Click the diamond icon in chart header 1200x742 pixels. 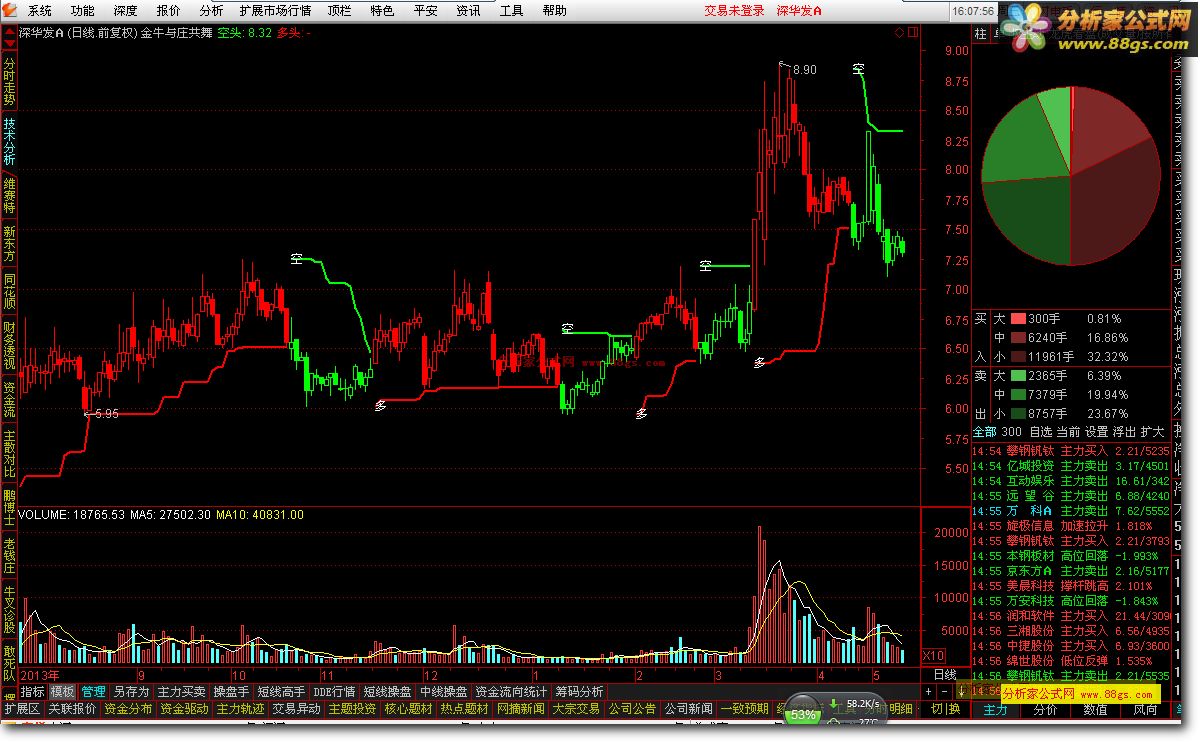coord(899,33)
